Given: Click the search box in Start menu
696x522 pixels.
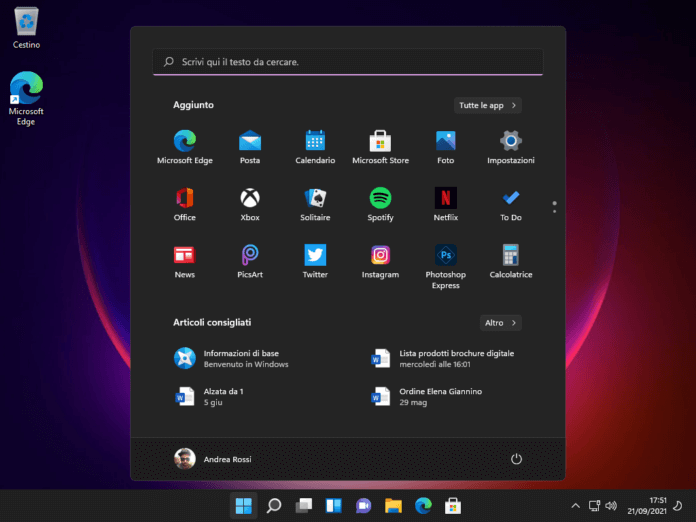Looking at the screenshot, I should (x=348, y=62).
